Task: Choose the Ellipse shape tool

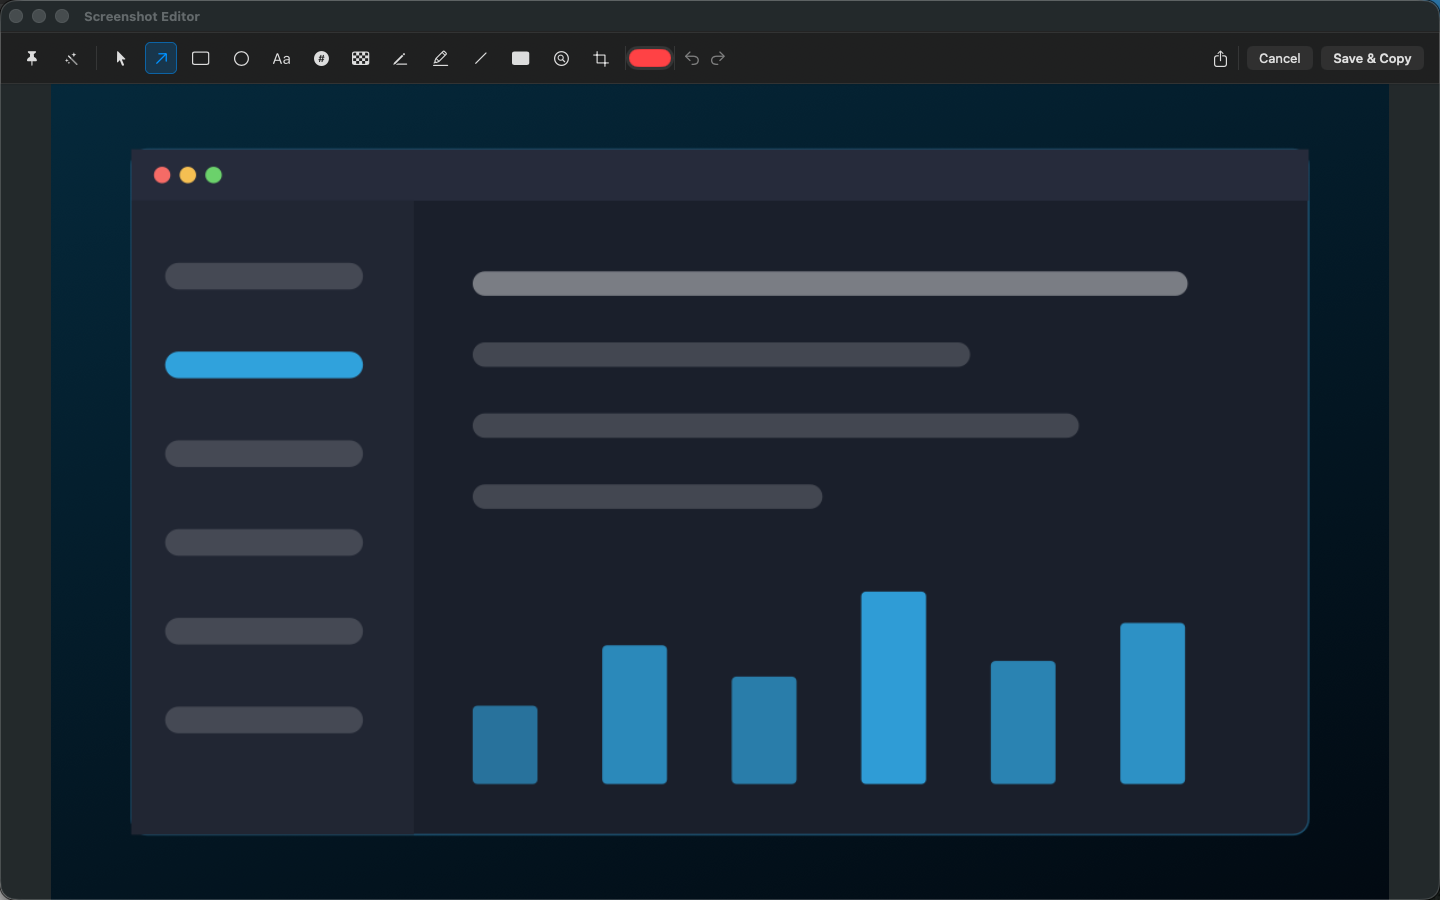Action: (x=241, y=59)
